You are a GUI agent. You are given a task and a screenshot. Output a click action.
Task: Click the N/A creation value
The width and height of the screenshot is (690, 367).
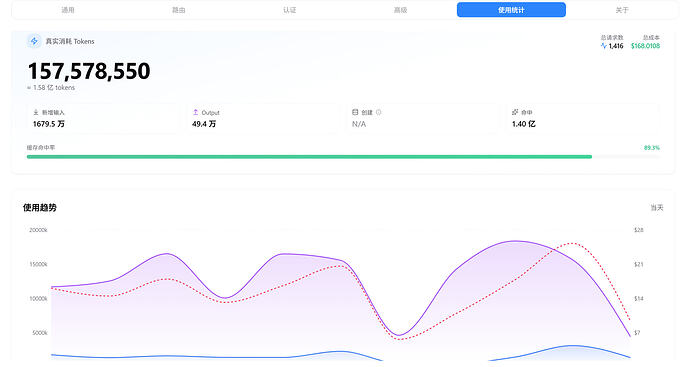(359, 124)
